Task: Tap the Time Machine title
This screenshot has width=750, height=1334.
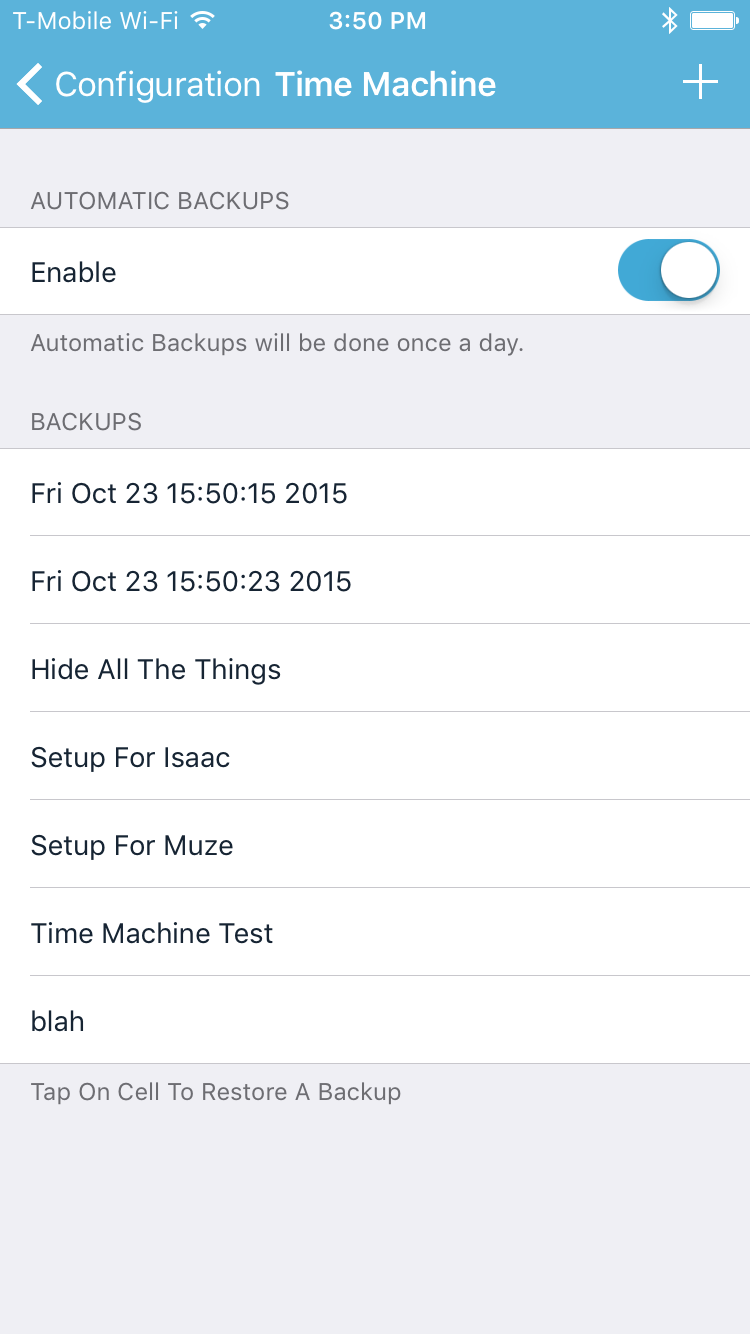Action: pyautogui.click(x=385, y=84)
